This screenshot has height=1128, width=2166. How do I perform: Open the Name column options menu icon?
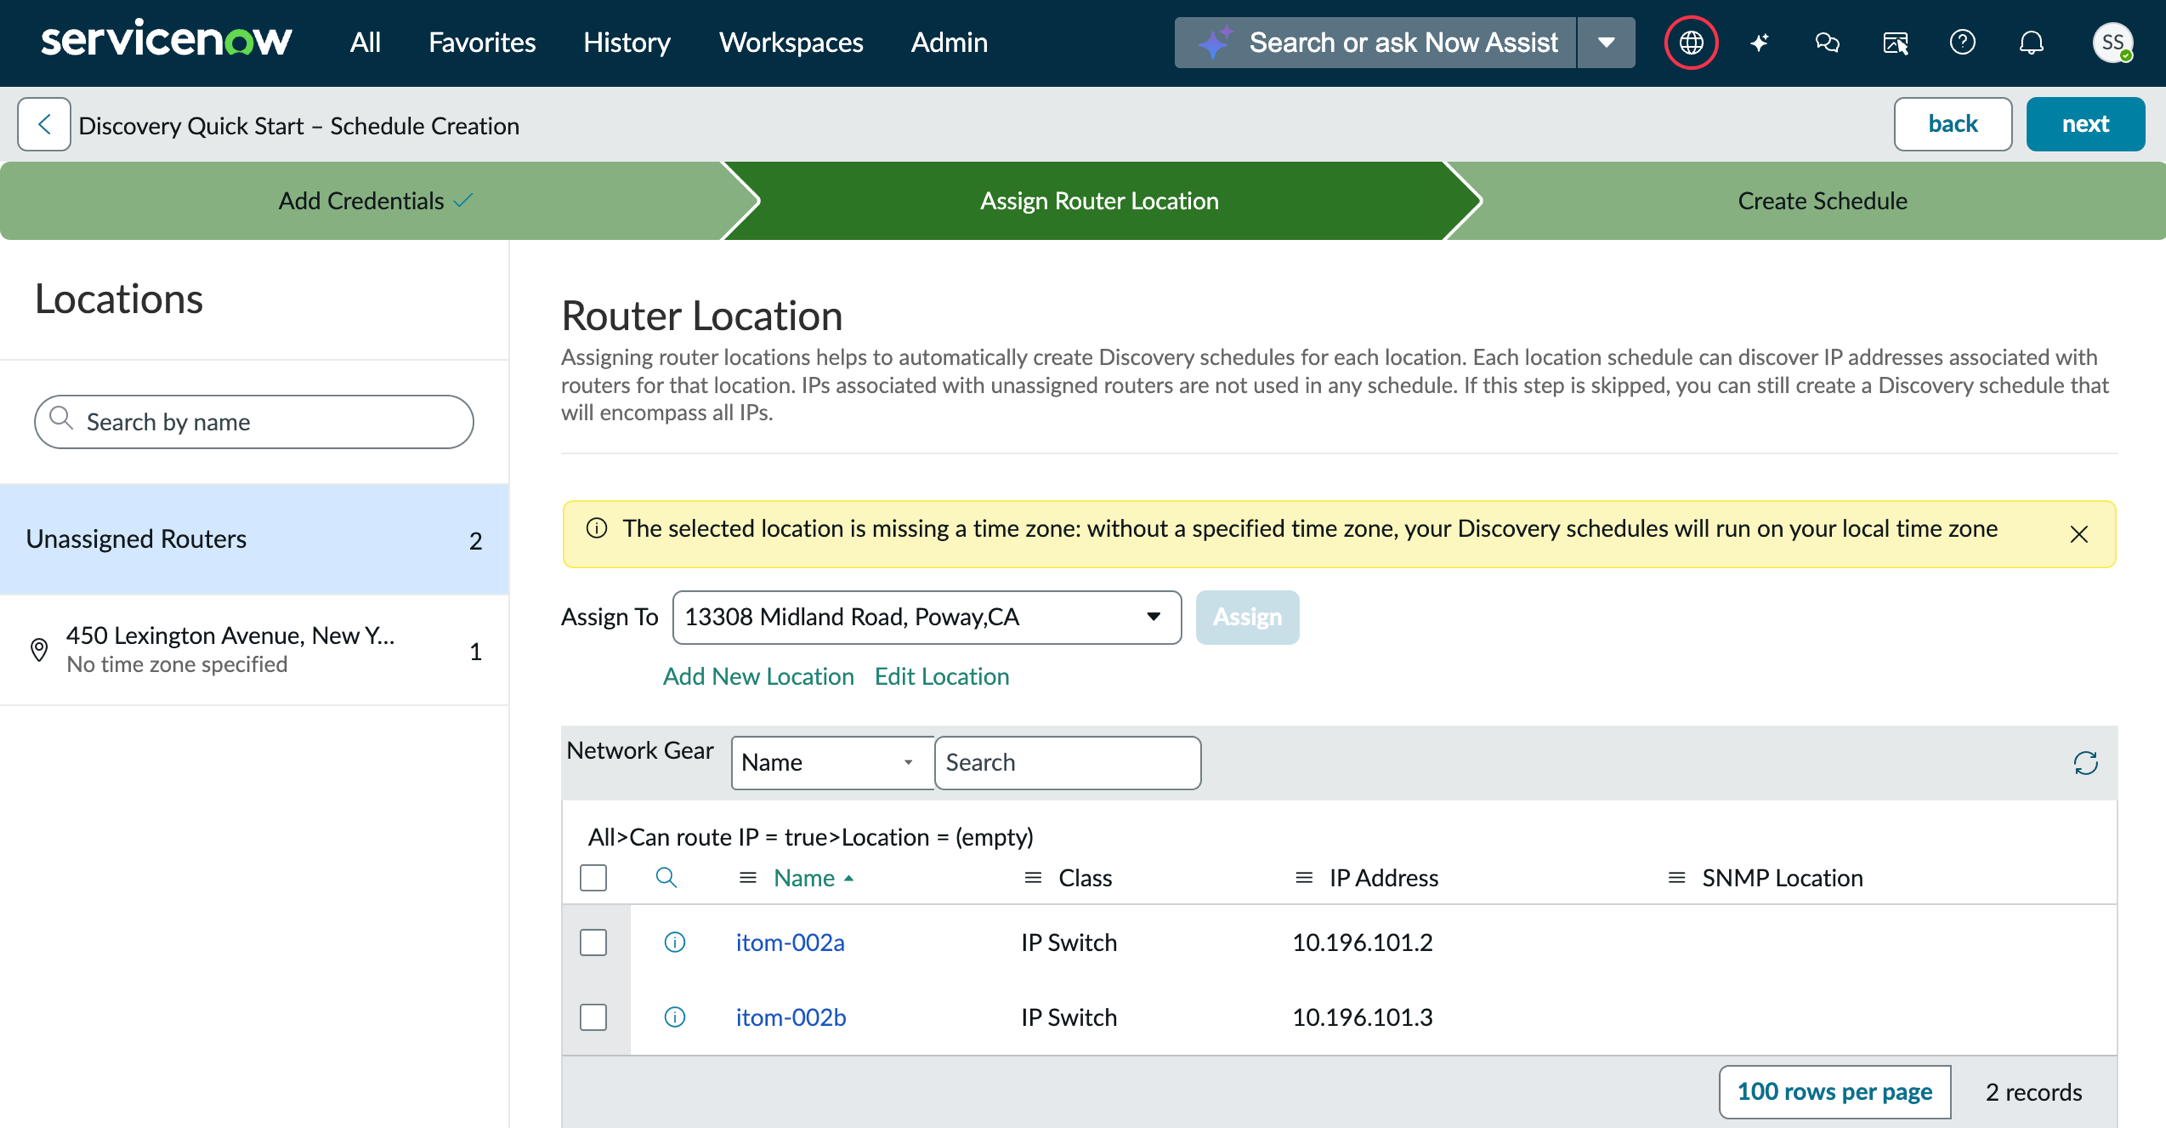click(747, 878)
